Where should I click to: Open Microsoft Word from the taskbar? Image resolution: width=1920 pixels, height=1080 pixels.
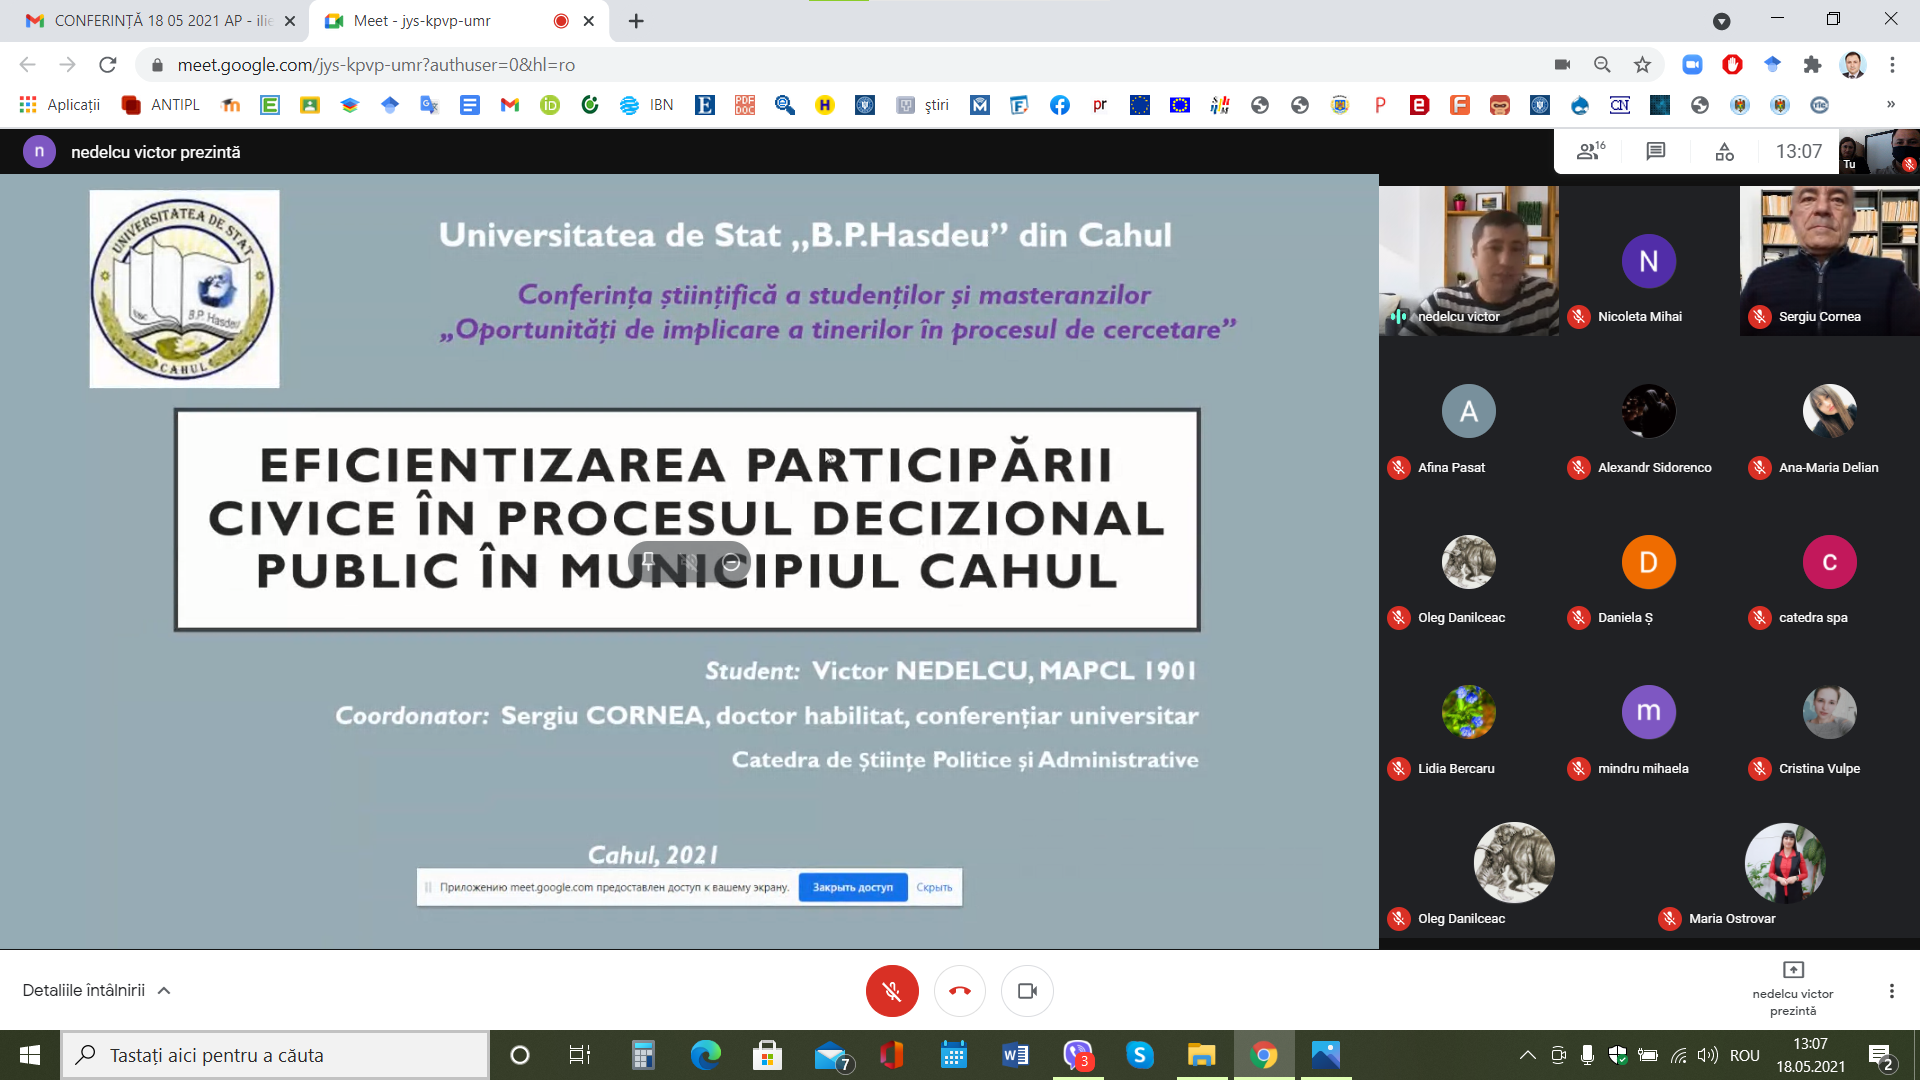1015,1055
